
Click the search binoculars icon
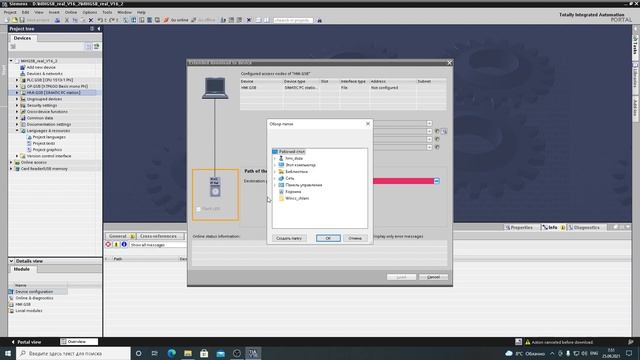pos(319,20)
